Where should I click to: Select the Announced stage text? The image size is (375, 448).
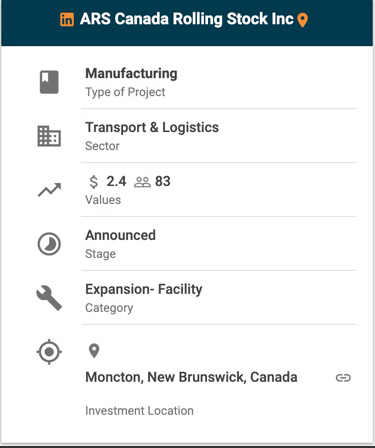[x=120, y=235]
